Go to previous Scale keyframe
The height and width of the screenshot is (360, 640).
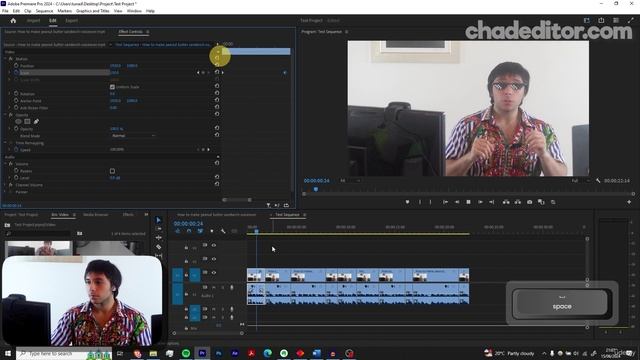(198, 73)
